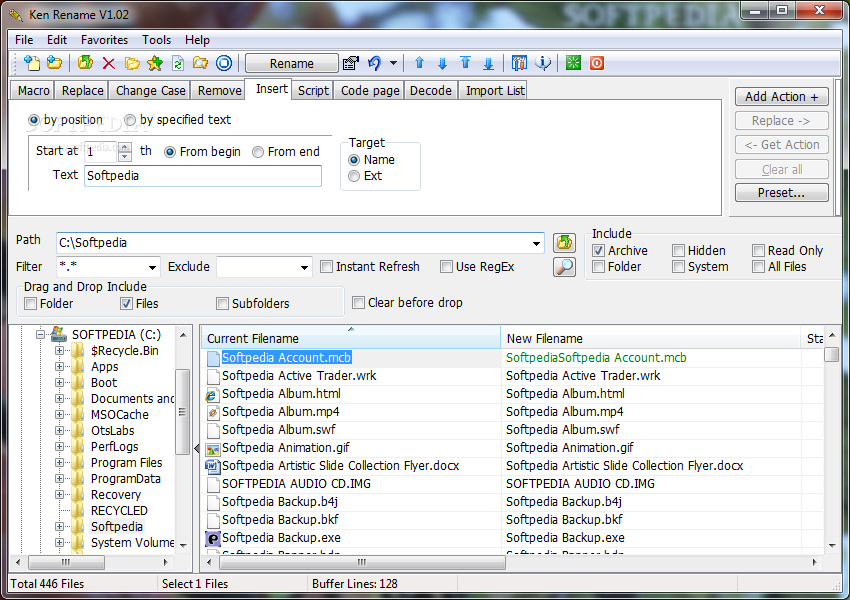Enable the Instant Refresh checkbox

click(326, 267)
